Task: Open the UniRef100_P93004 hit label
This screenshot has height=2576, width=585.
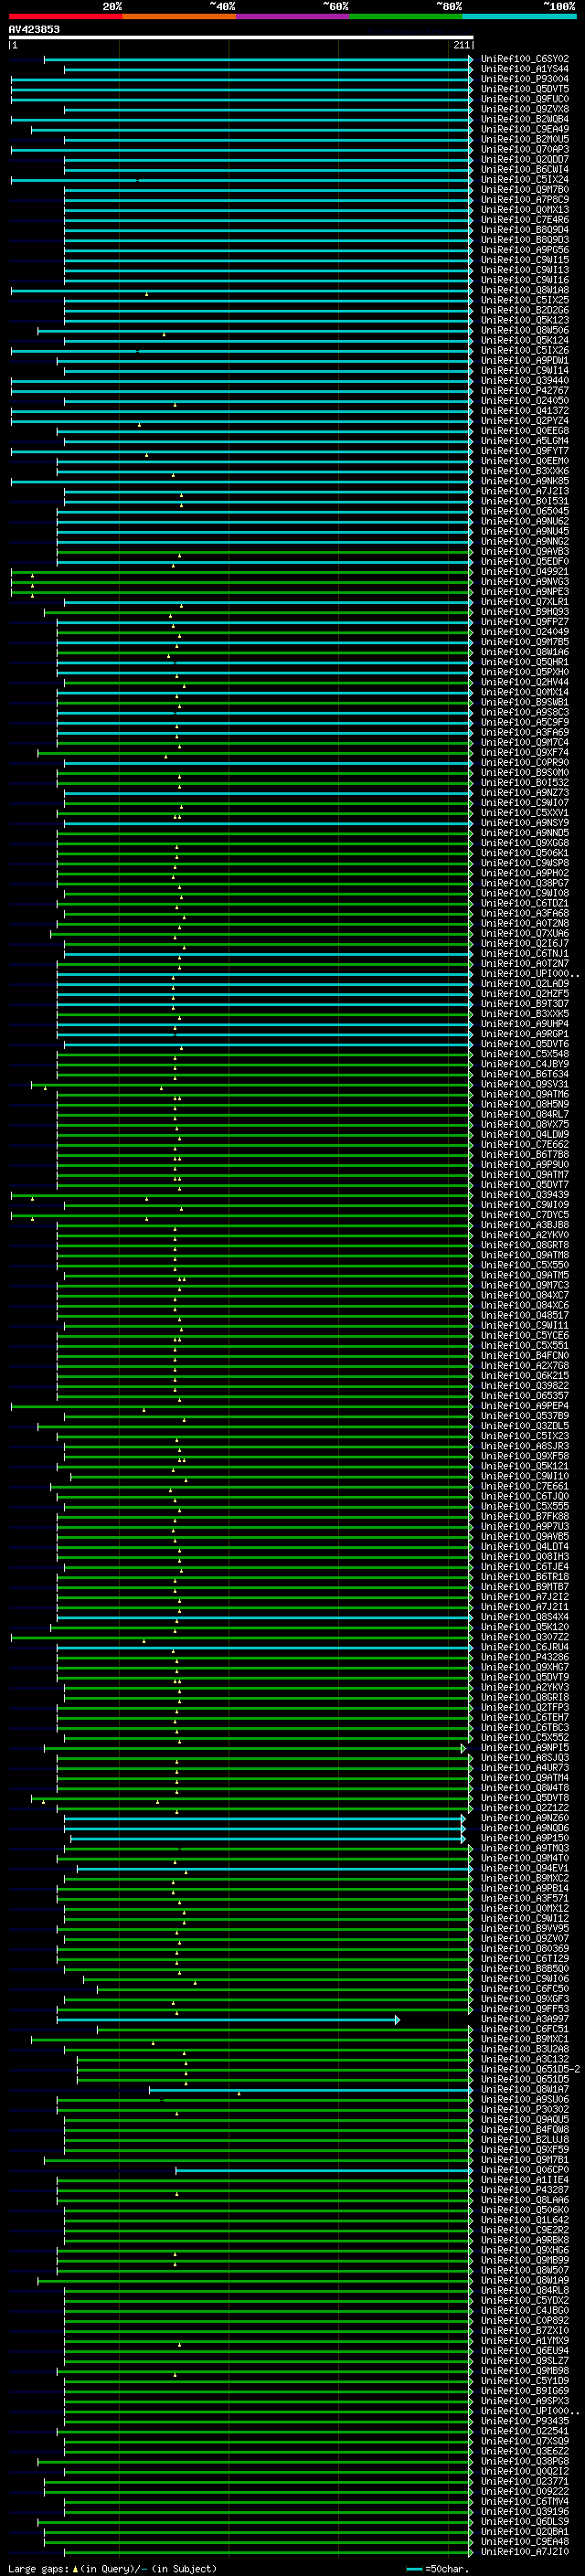Action: [525, 79]
